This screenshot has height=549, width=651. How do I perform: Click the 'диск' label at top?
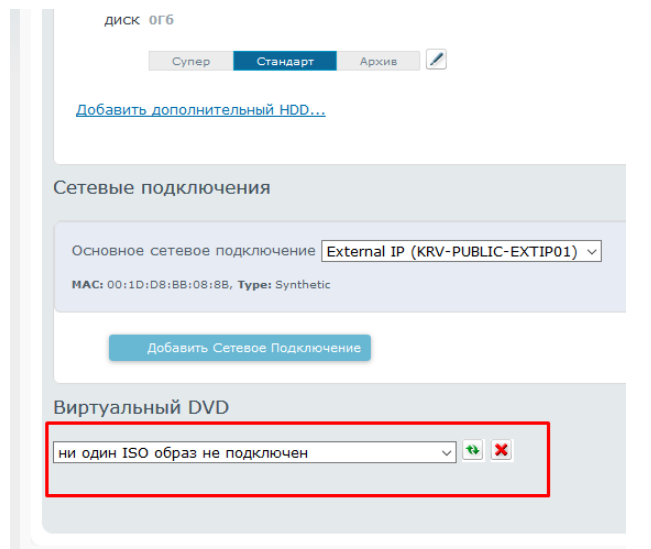122,20
